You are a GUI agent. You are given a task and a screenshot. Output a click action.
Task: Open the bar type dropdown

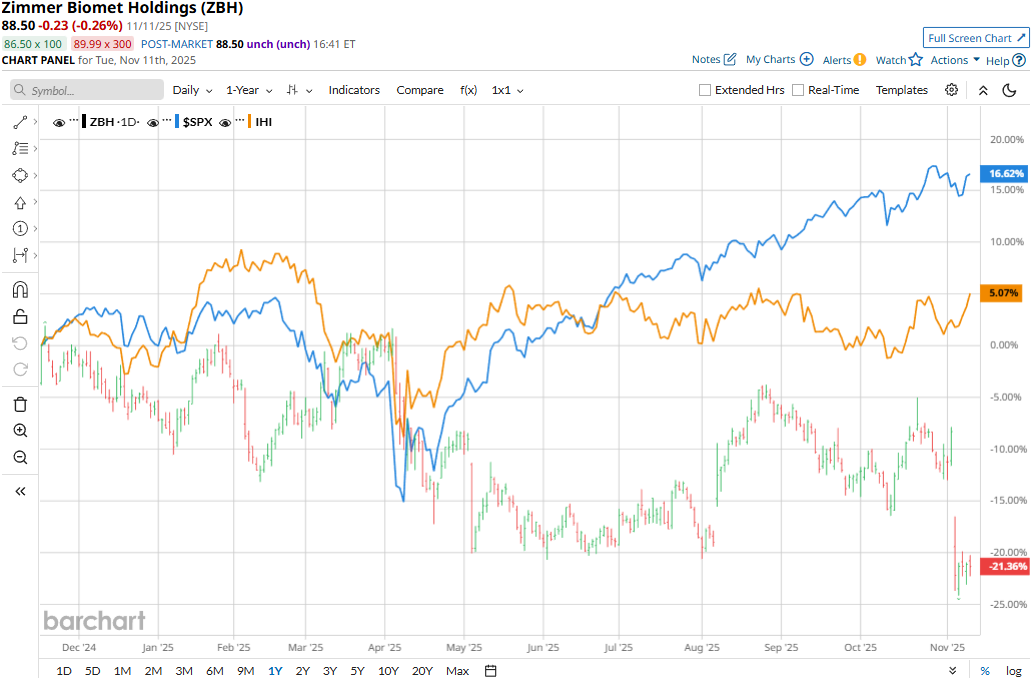click(x=299, y=90)
